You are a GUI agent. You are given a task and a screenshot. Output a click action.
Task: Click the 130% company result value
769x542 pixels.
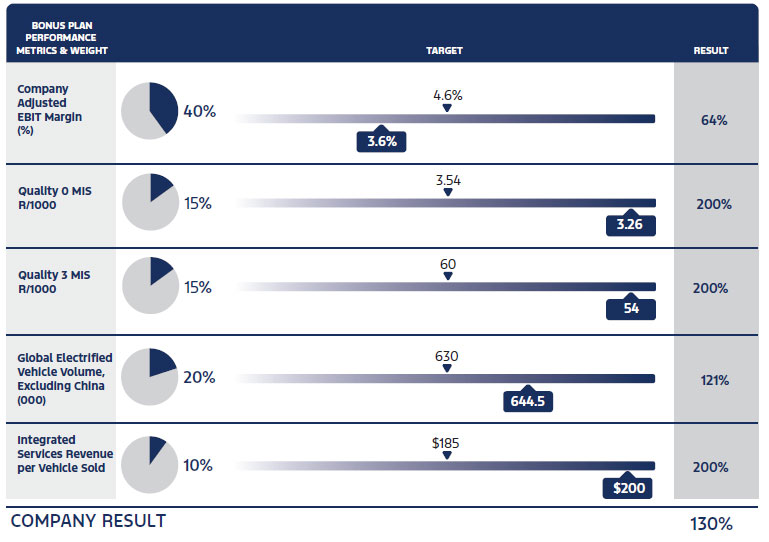tap(711, 523)
